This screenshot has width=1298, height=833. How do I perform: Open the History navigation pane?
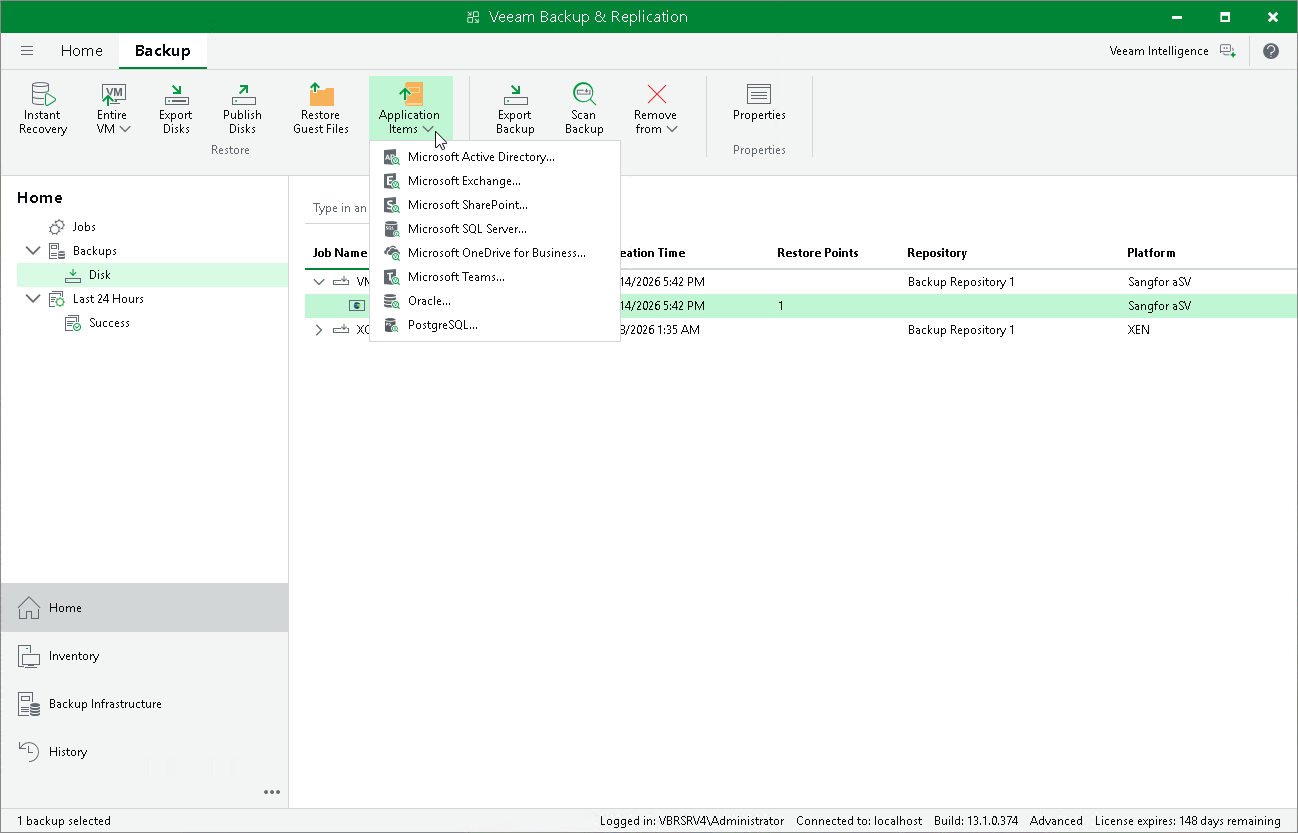pos(144,752)
